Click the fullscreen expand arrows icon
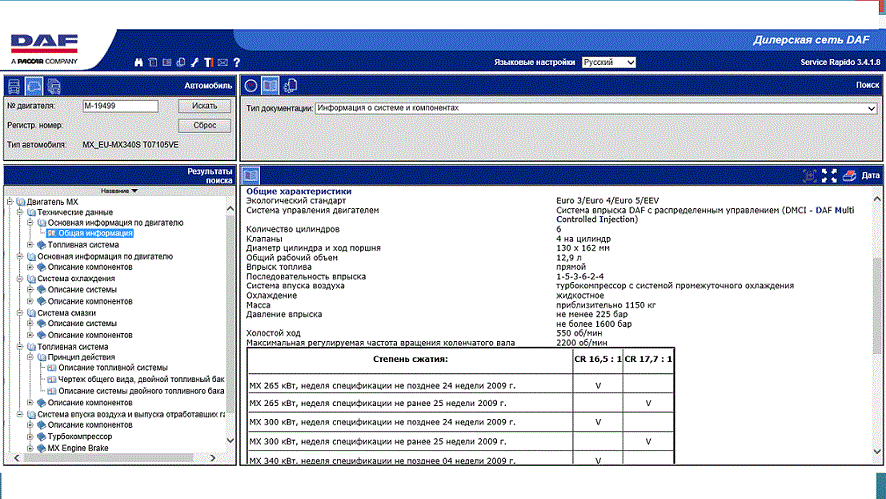Viewport: 886px width, 499px height. click(829, 176)
